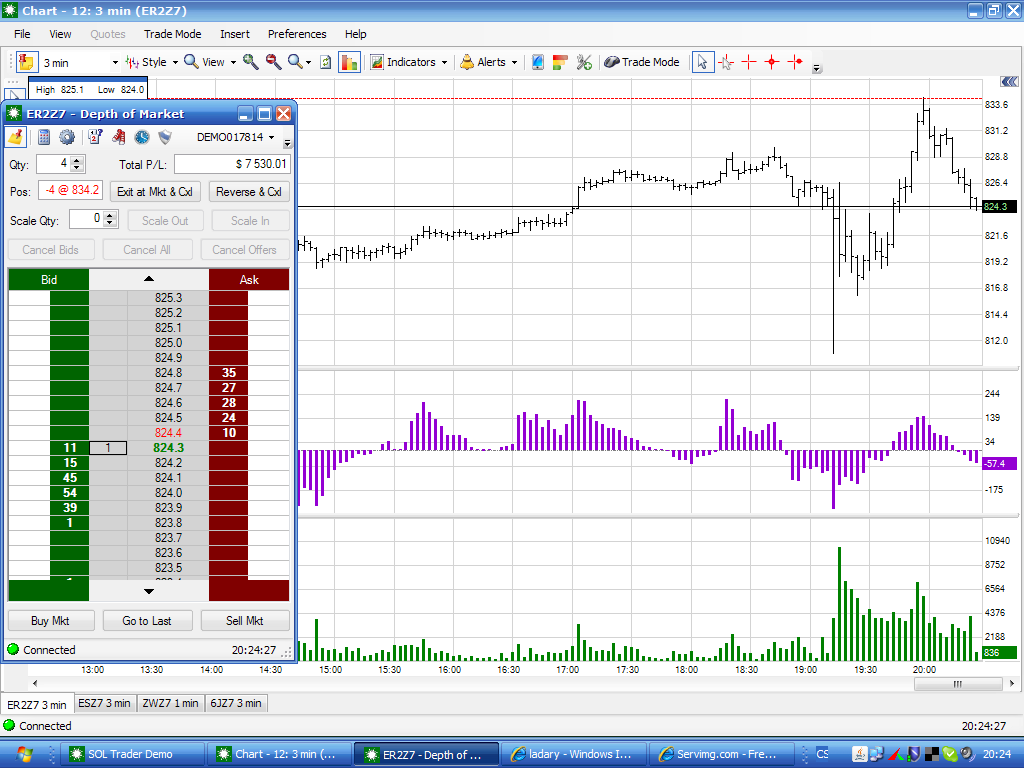This screenshot has width=1024, height=768.
Task: Select the red crosshair with center dot
Action: pos(772,62)
